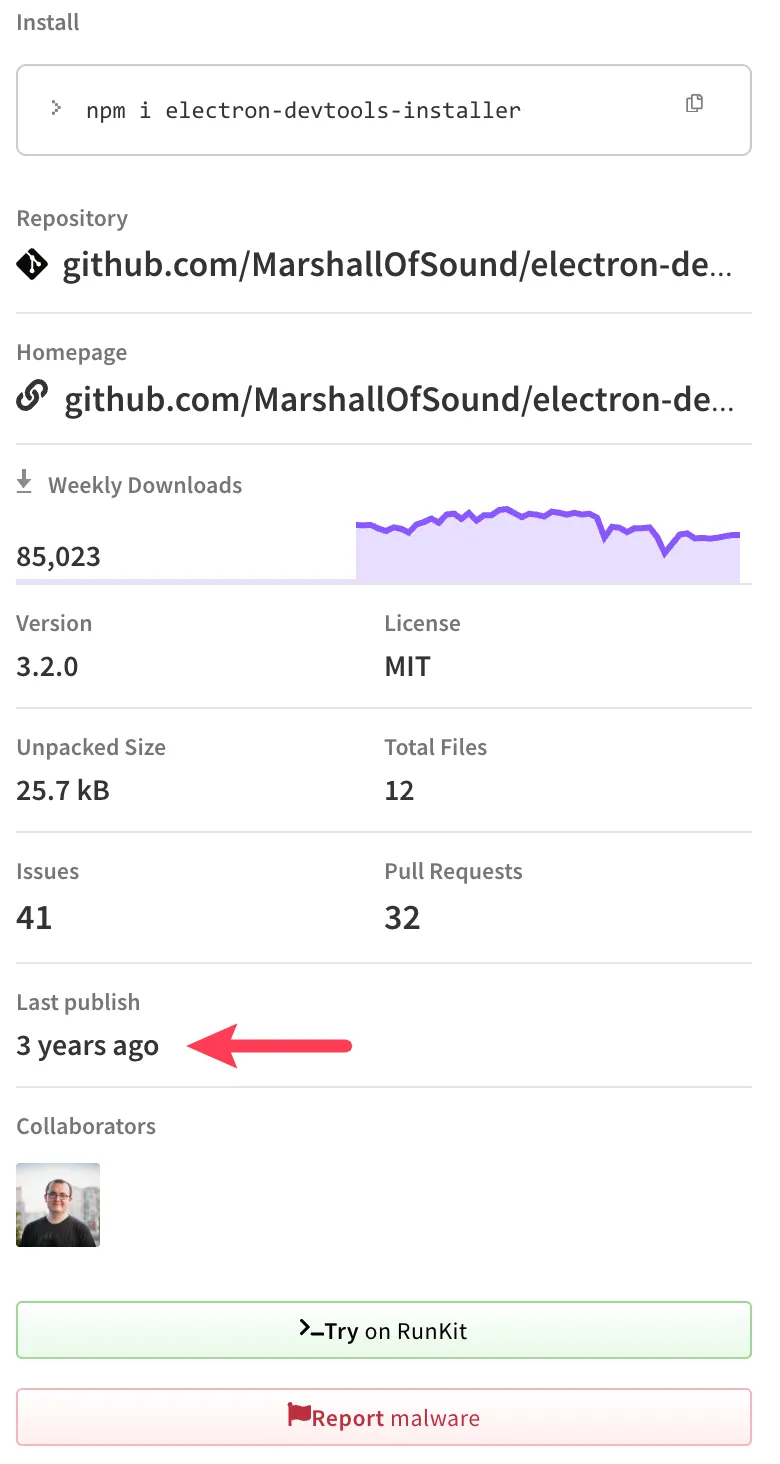The width and height of the screenshot is (780, 1464).
Task: Copy the npm install command icon
Action: [694, 104]
